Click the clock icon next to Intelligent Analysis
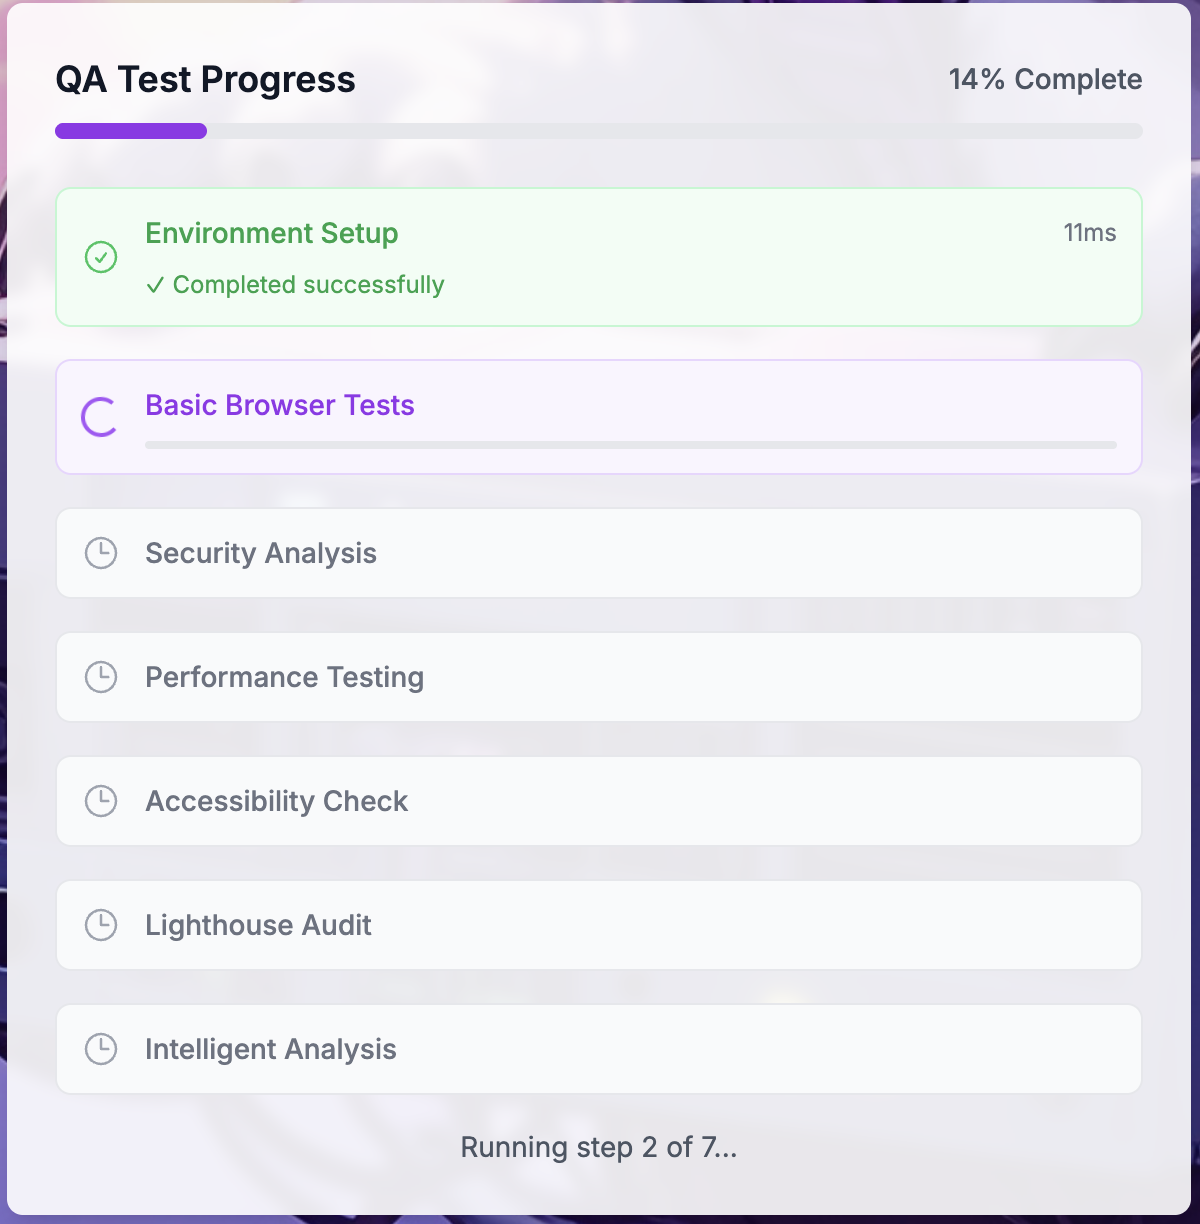 pos(101,1049)
